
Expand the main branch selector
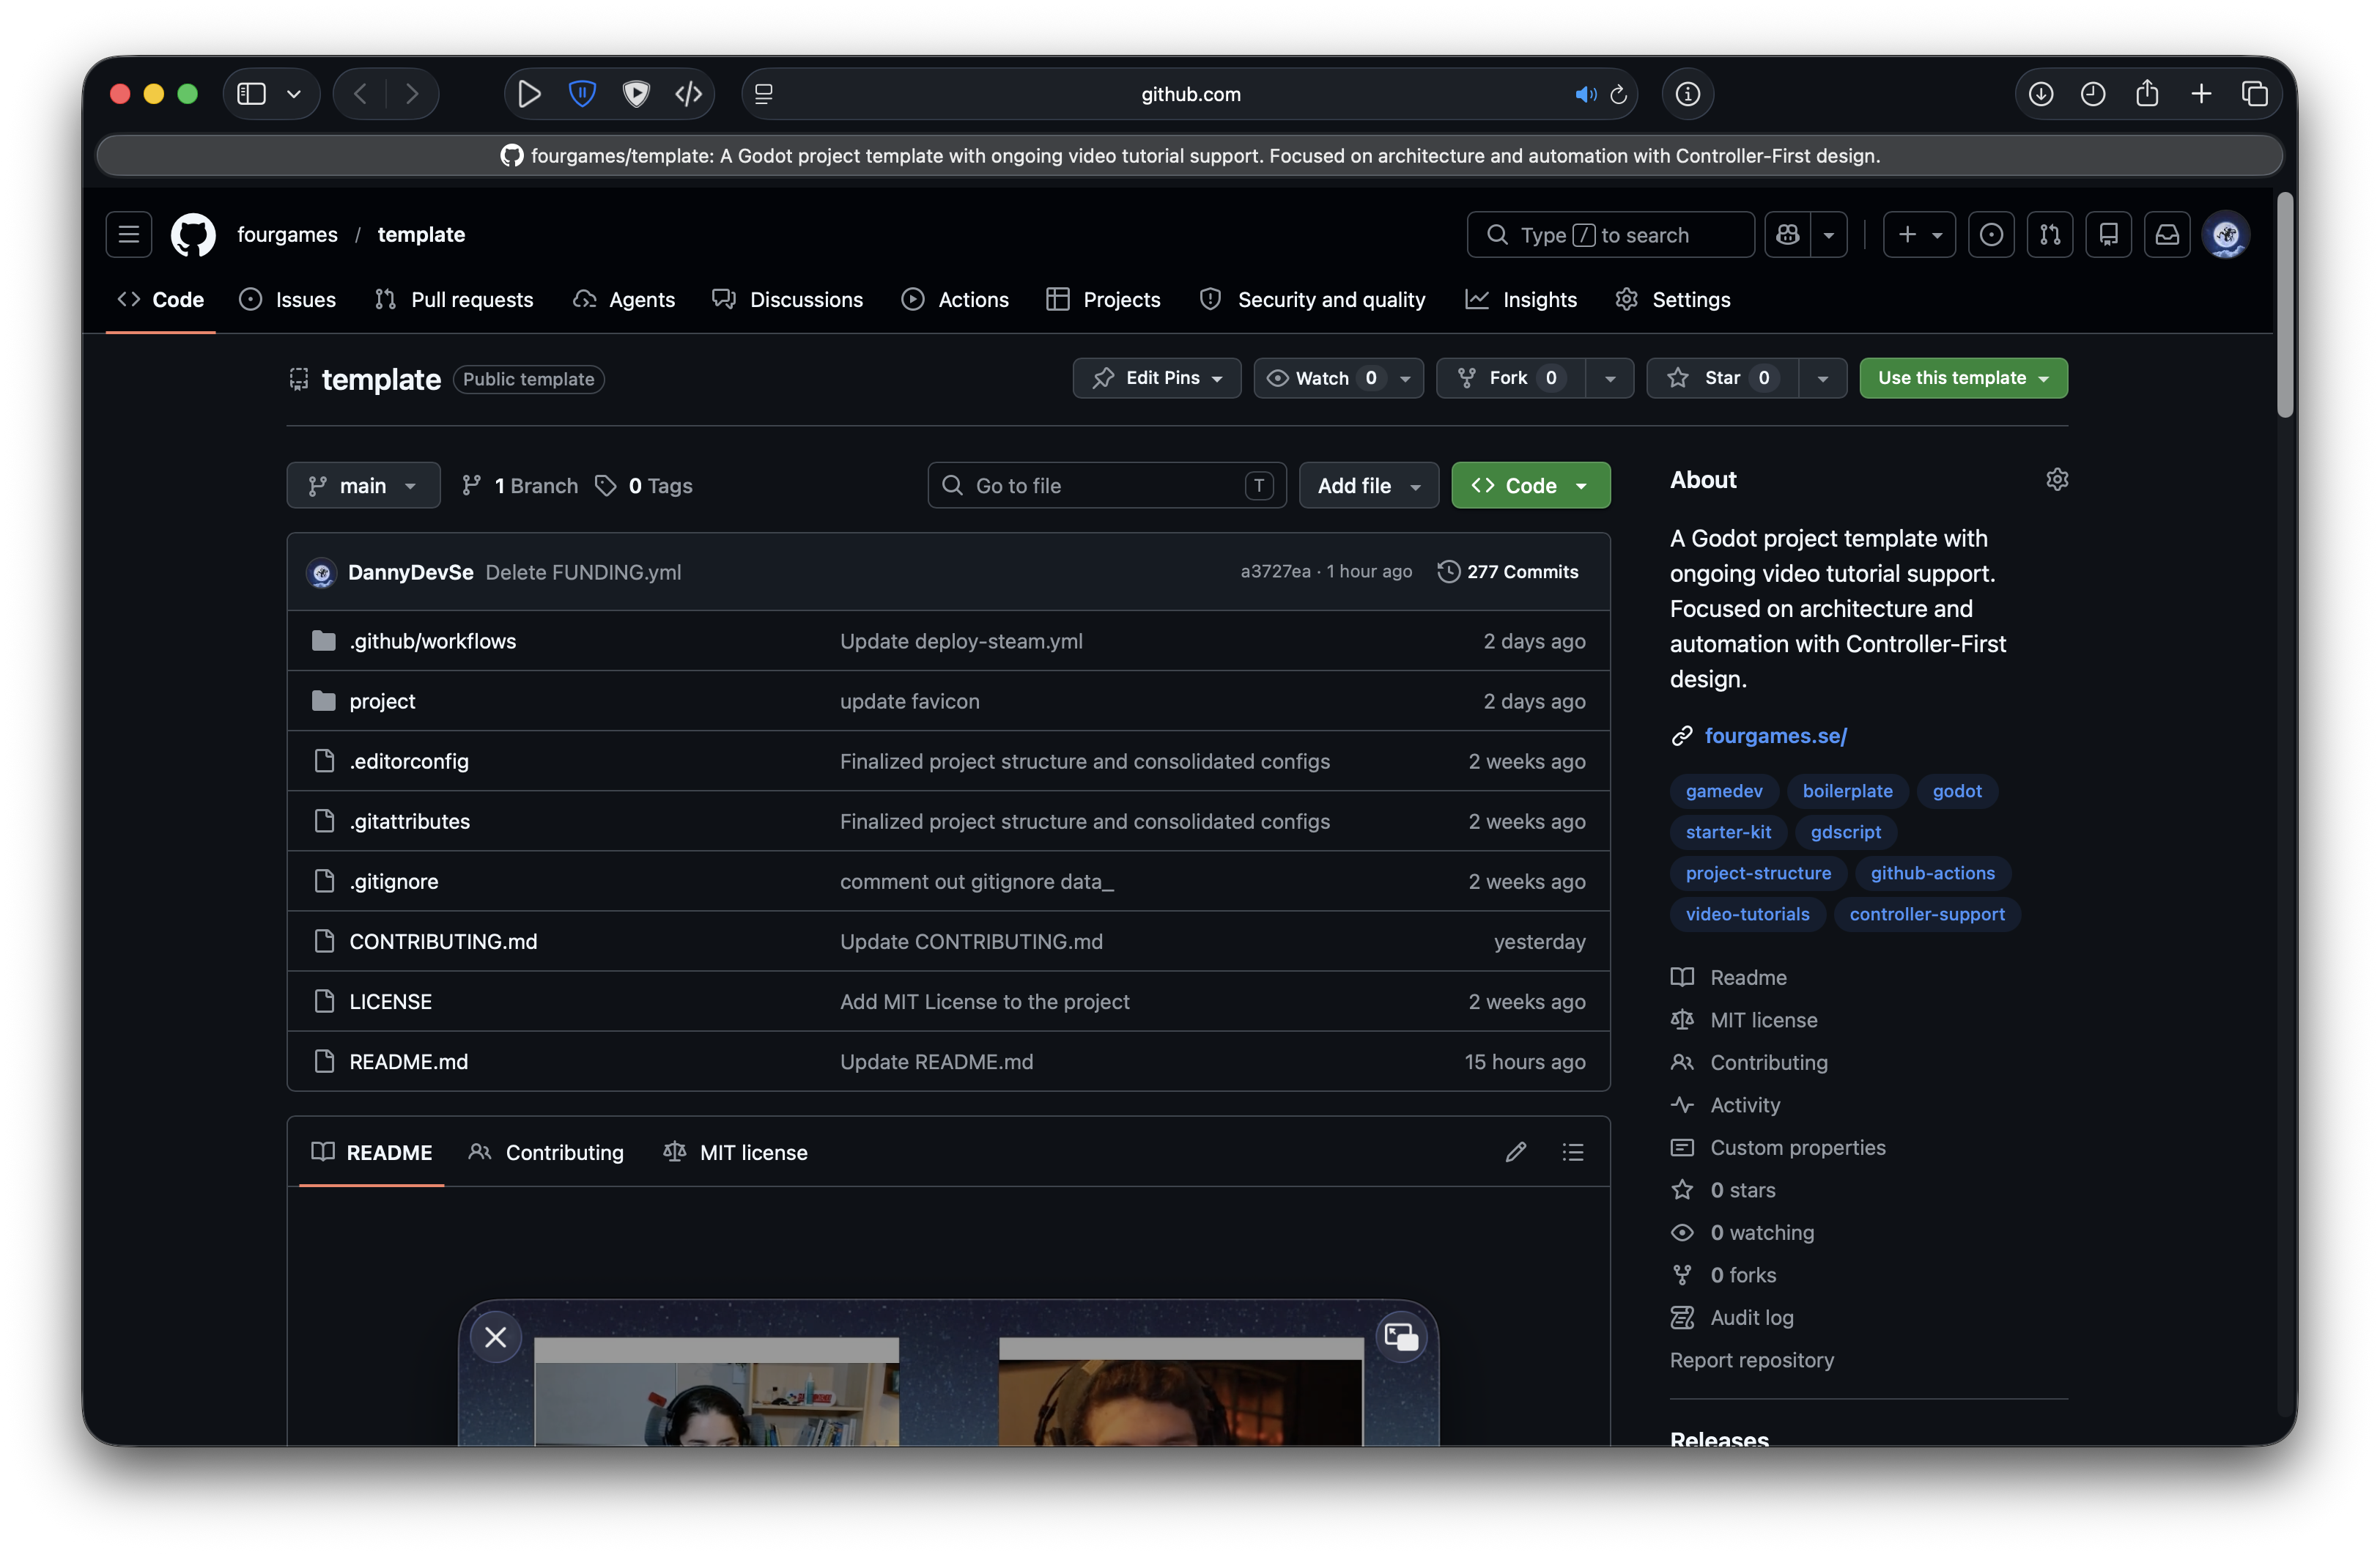click(x=363, y=486)
